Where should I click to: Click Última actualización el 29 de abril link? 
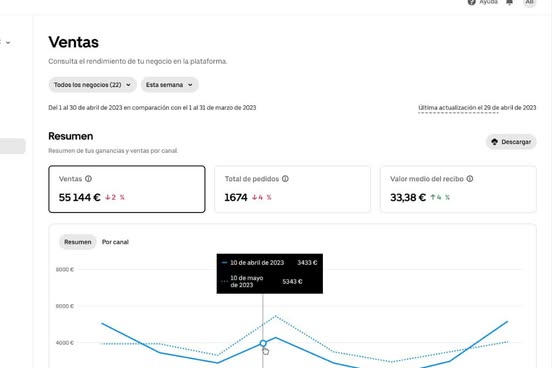[x=477, y=108]
